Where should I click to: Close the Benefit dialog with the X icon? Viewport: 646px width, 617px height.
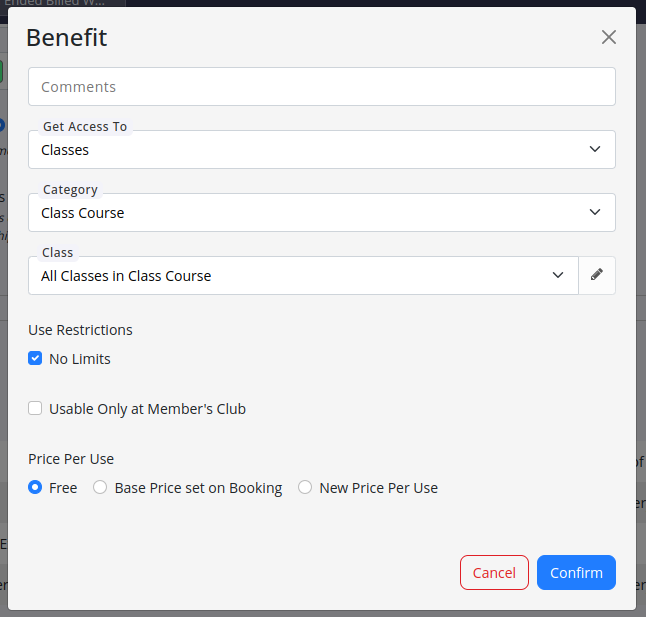pyautogui.click(x=608, y=38)
